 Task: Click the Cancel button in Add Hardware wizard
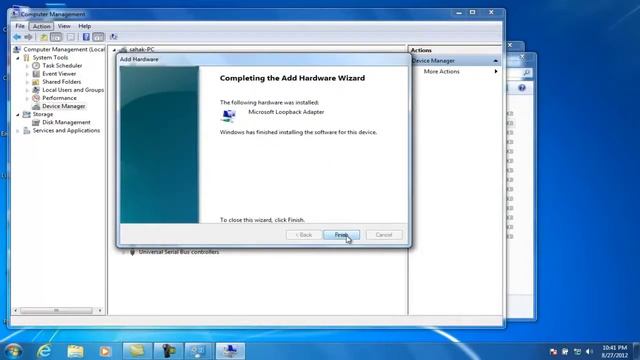[384, 235]
